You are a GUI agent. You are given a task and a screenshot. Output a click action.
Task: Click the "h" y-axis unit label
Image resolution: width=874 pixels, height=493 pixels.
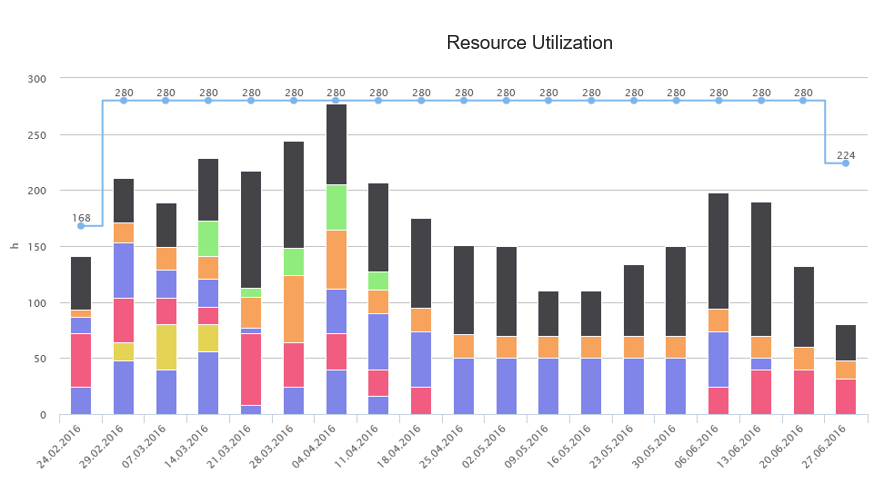(x=13, y=246)
